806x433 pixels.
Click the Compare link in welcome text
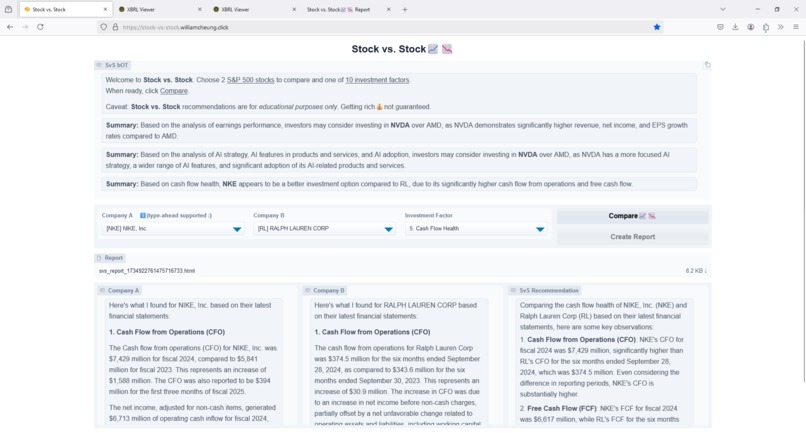pos(174,91)
